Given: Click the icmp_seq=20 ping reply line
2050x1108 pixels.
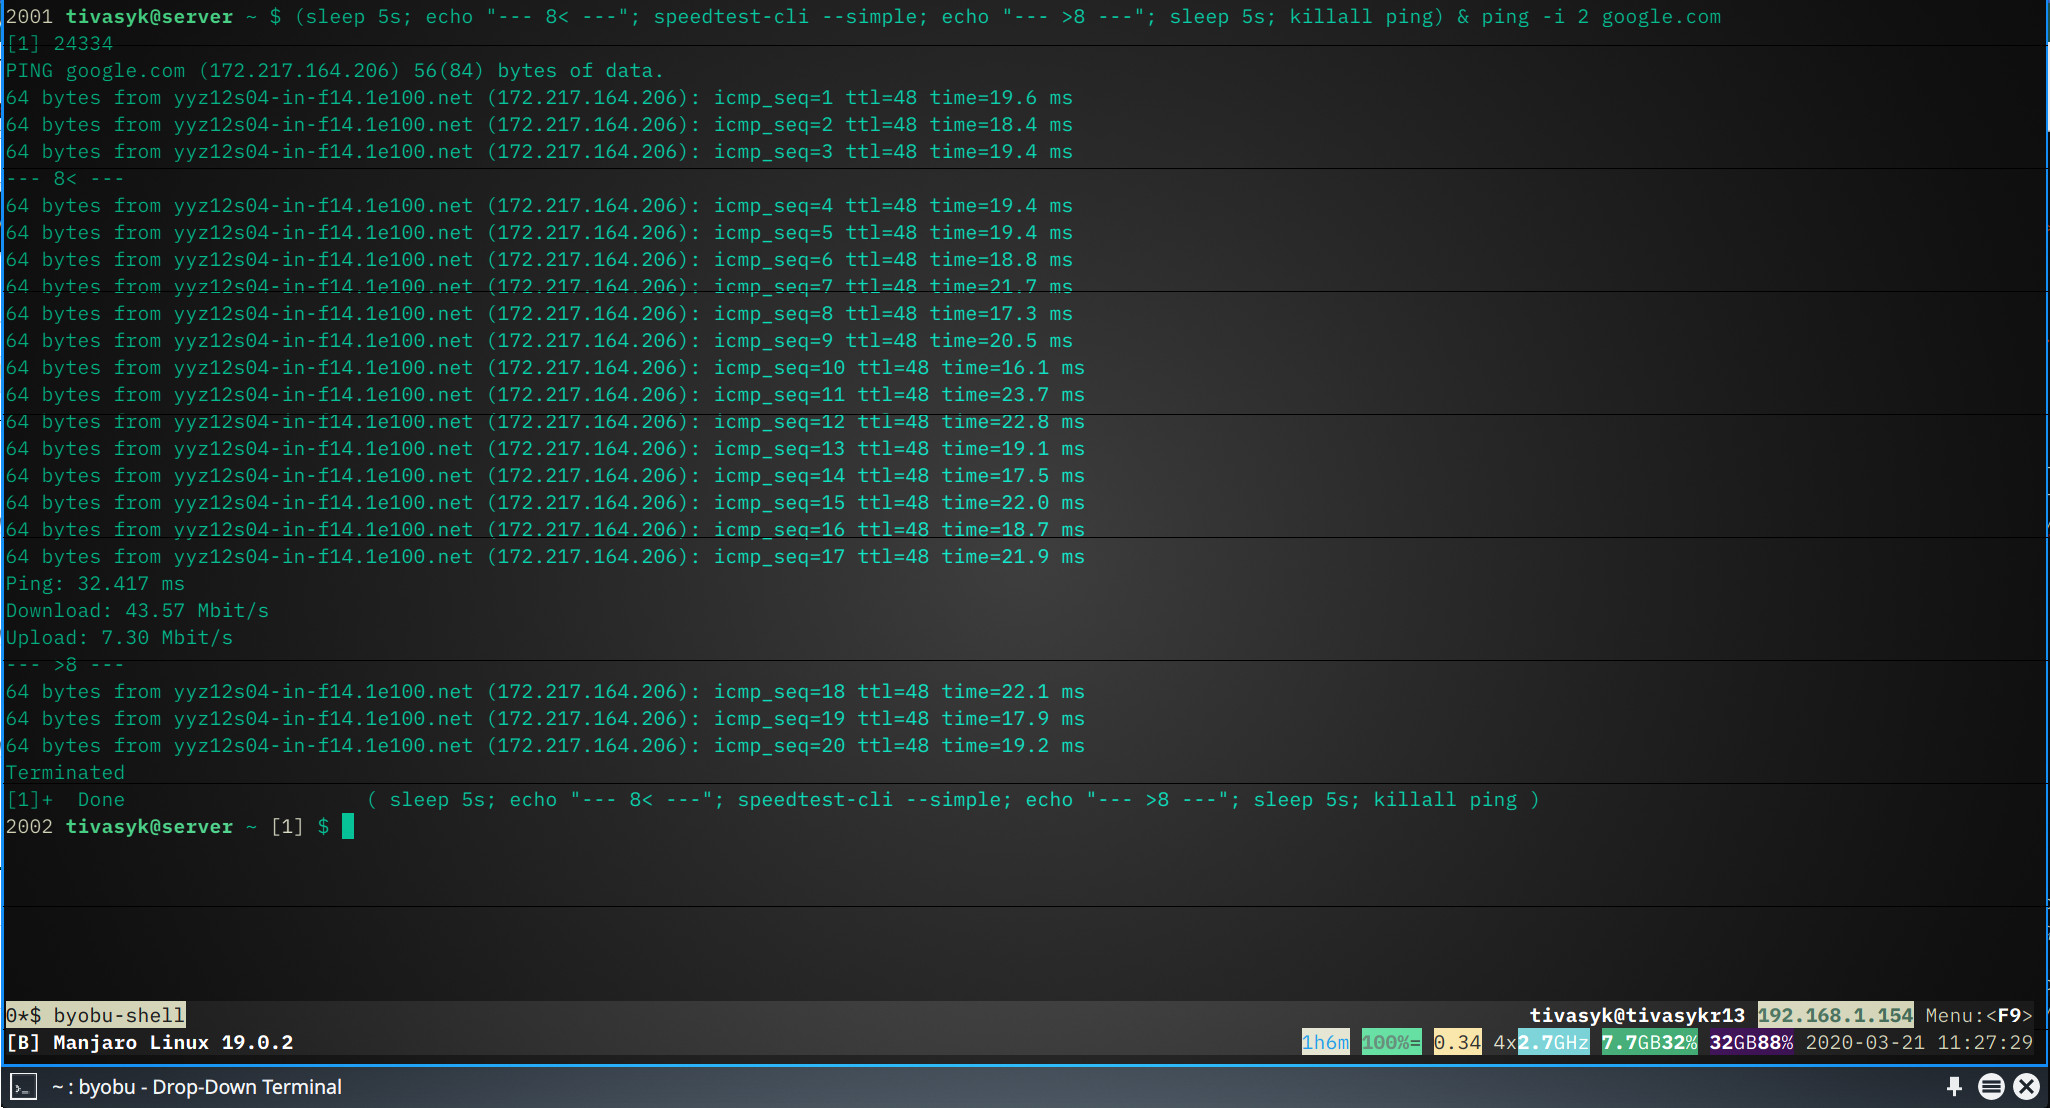Looking at the screenshot, I should pyautogui.click(x=545, y=745).
